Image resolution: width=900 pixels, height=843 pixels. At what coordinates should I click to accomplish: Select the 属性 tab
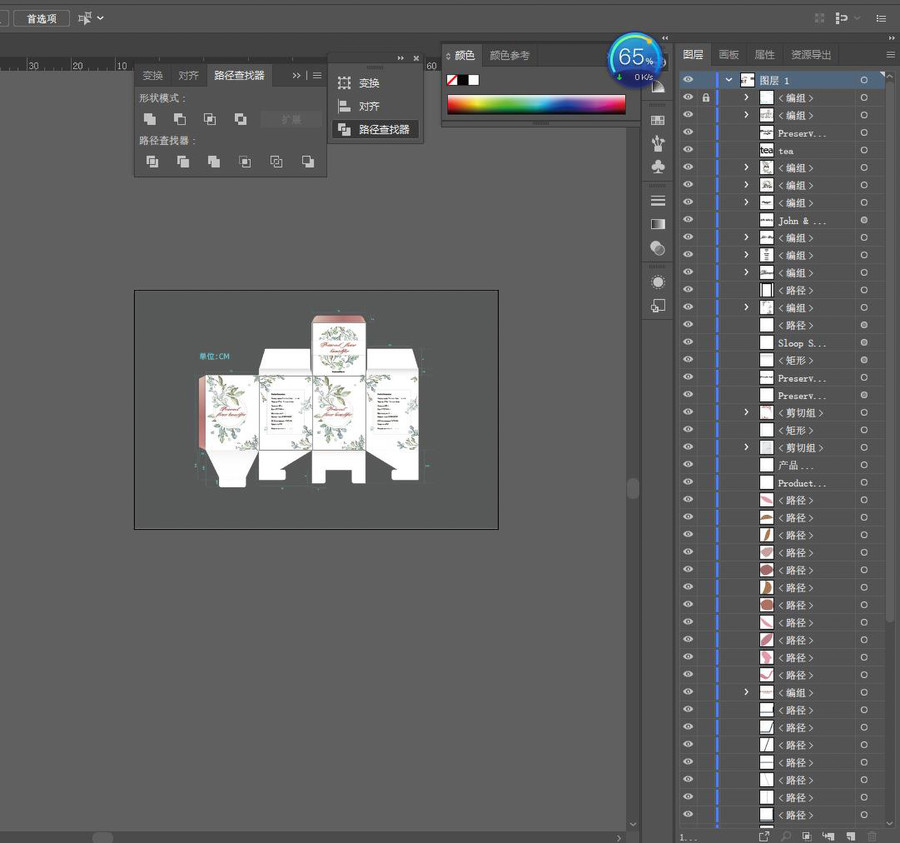click(765, 55)
